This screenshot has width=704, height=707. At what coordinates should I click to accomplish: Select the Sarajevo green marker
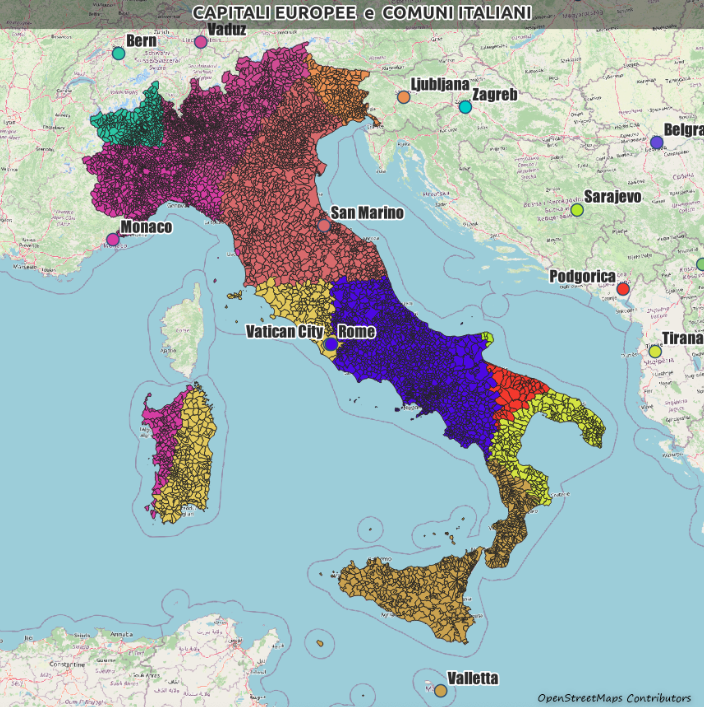577,210
